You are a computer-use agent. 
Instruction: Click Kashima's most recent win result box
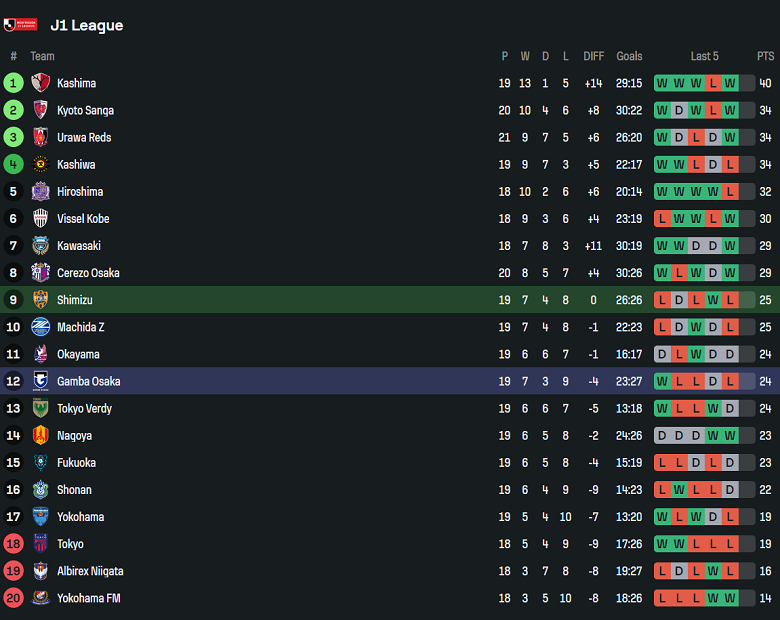730,83
